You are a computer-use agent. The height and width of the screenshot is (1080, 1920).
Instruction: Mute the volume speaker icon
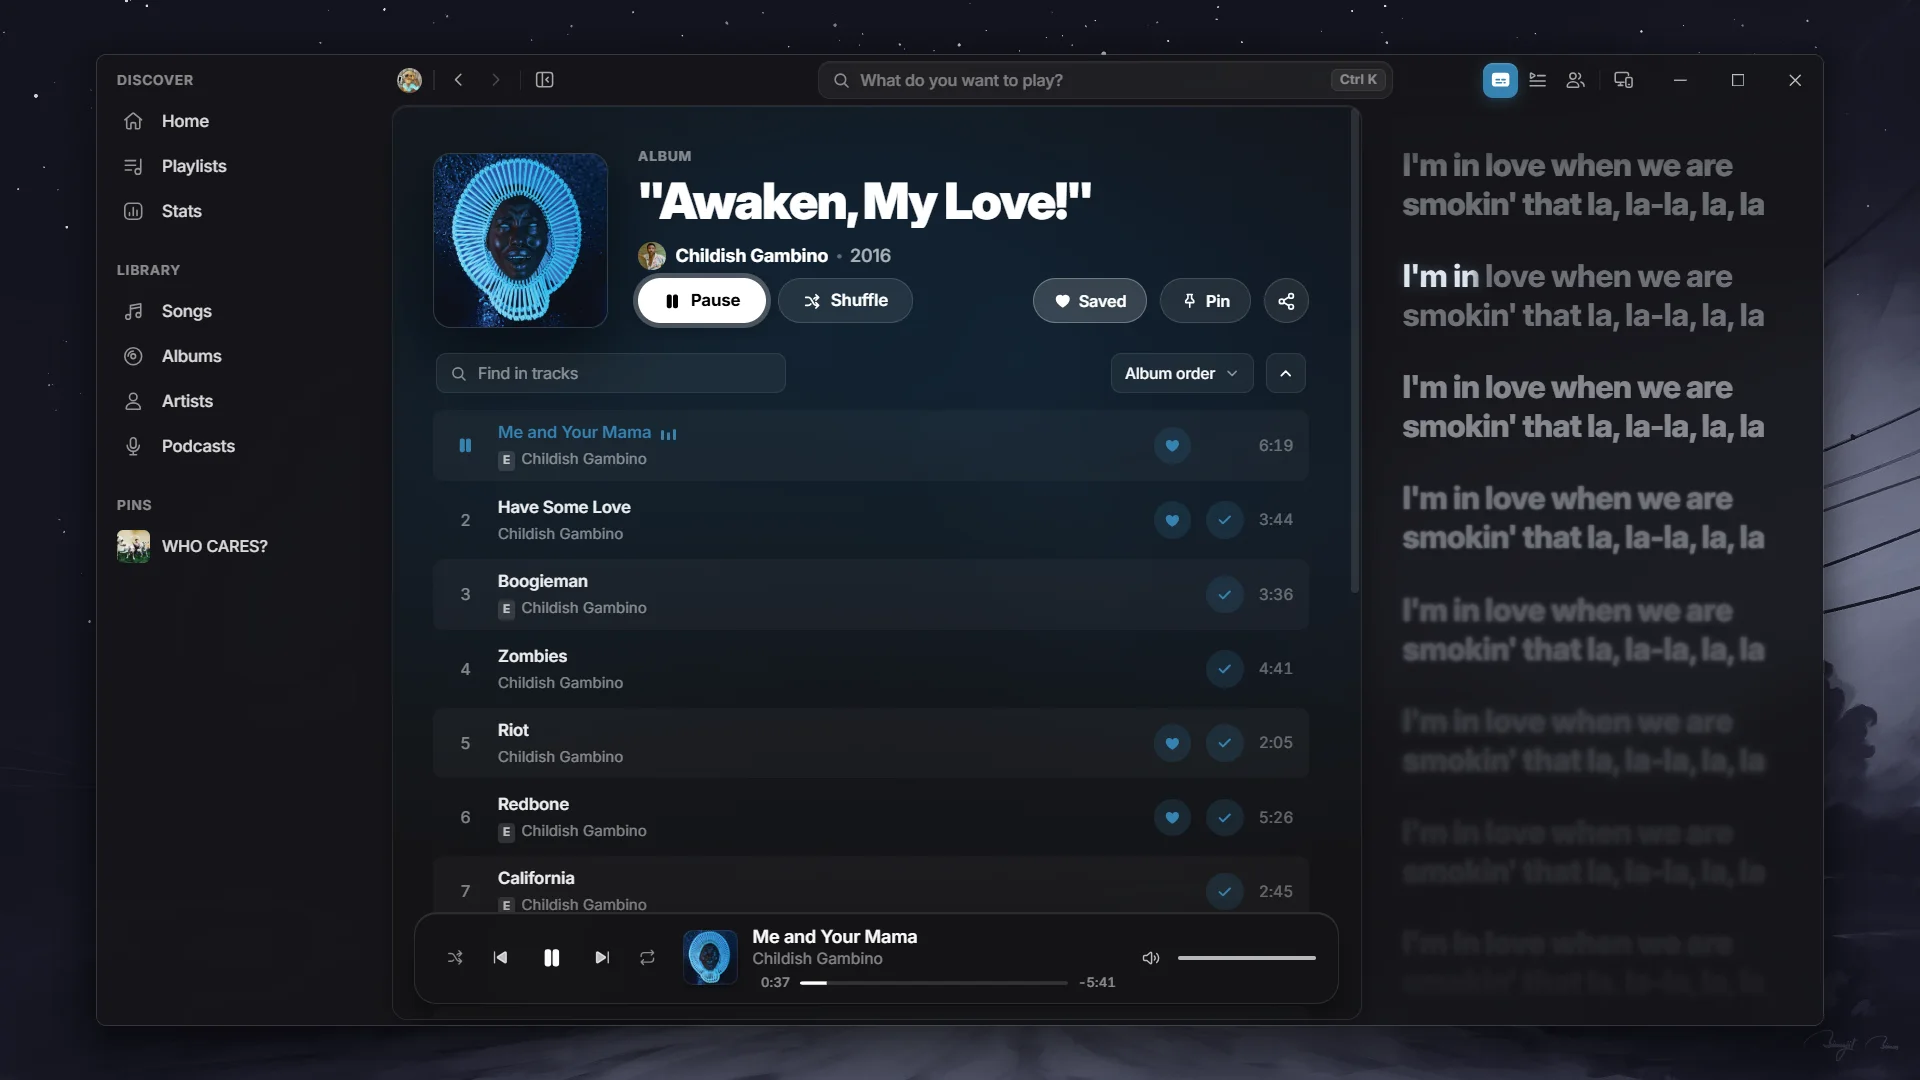point(1151,958)
